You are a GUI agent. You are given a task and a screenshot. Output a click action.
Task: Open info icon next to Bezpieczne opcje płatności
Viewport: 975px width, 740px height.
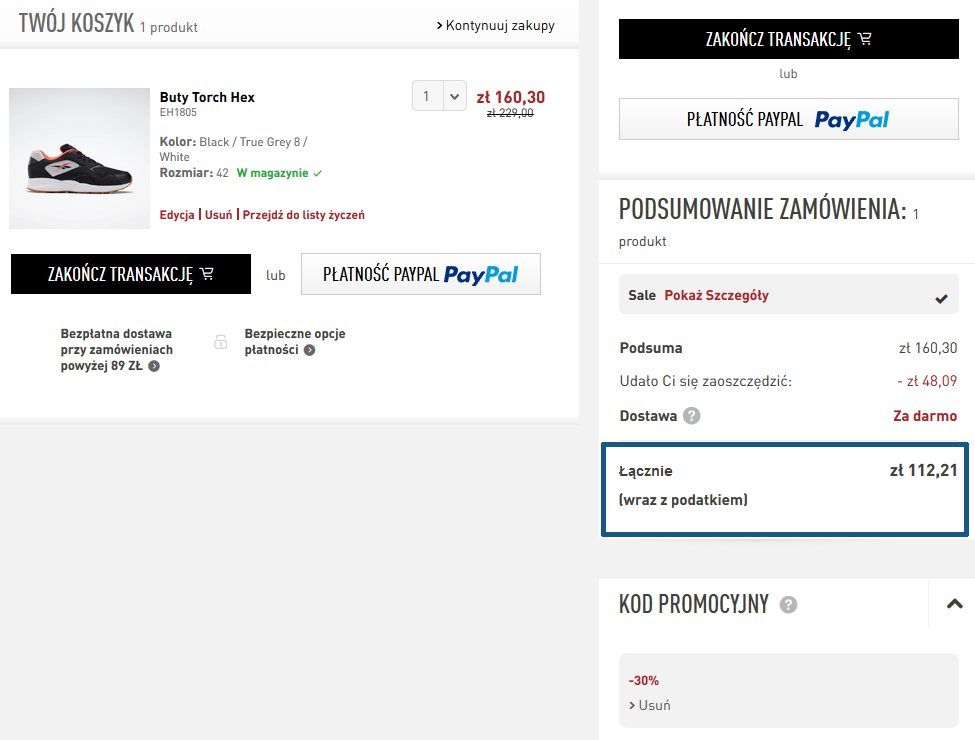310,350
